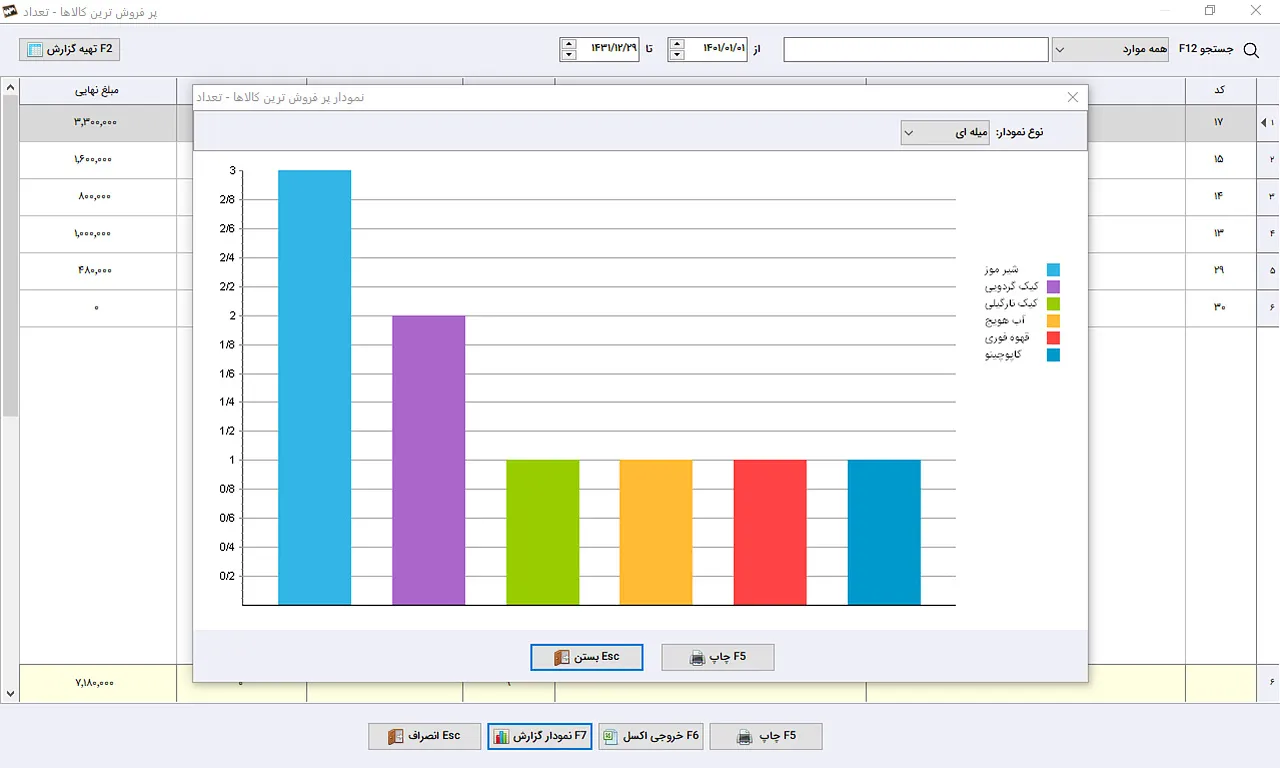The width and height of the screenshot is (1280, 768).
Task: Click the total sum cell ۷,۱۸۰,۰۰۰
Action: pyautogui.click(x=97, y=683)
